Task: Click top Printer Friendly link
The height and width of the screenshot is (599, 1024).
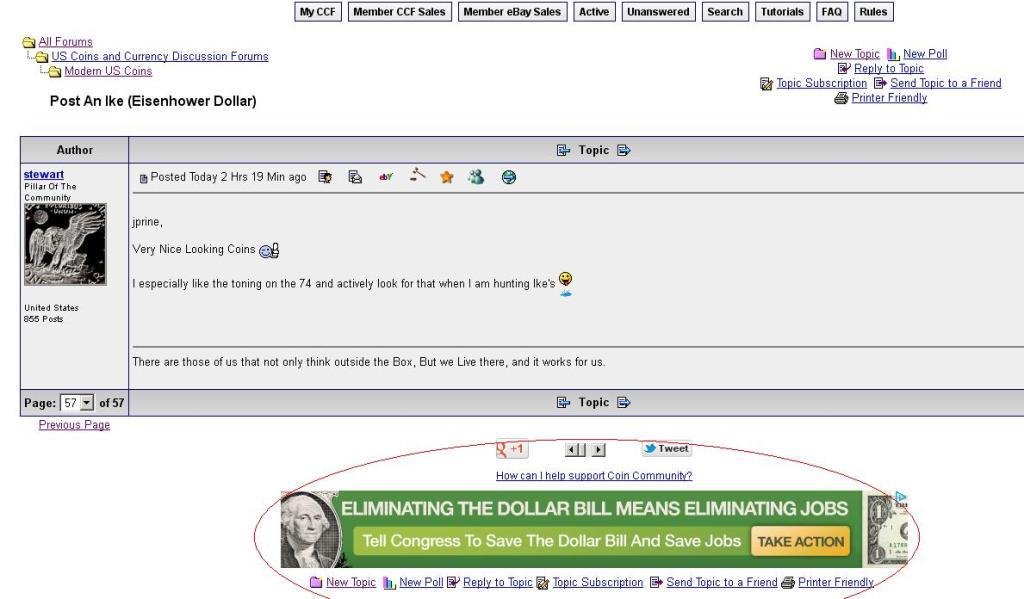Action: pyautogui.click(x=889, y=98)
